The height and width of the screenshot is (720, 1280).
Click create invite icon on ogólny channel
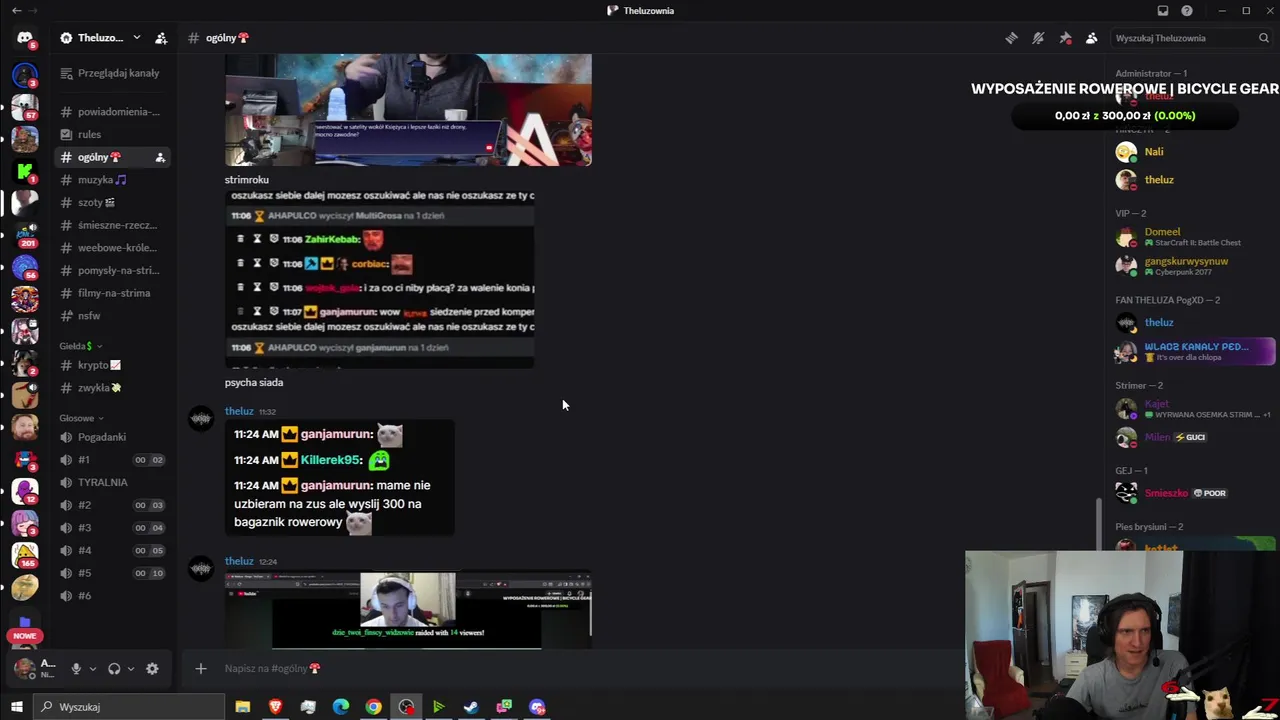click(x=160, y=157)
